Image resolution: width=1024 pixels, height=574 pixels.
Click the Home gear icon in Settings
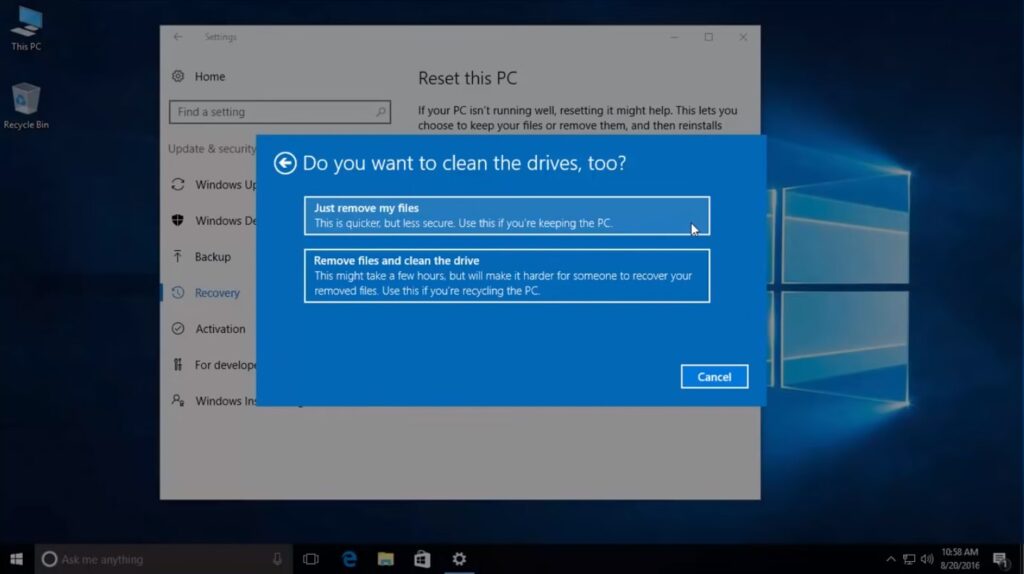[x=178, y=76]
